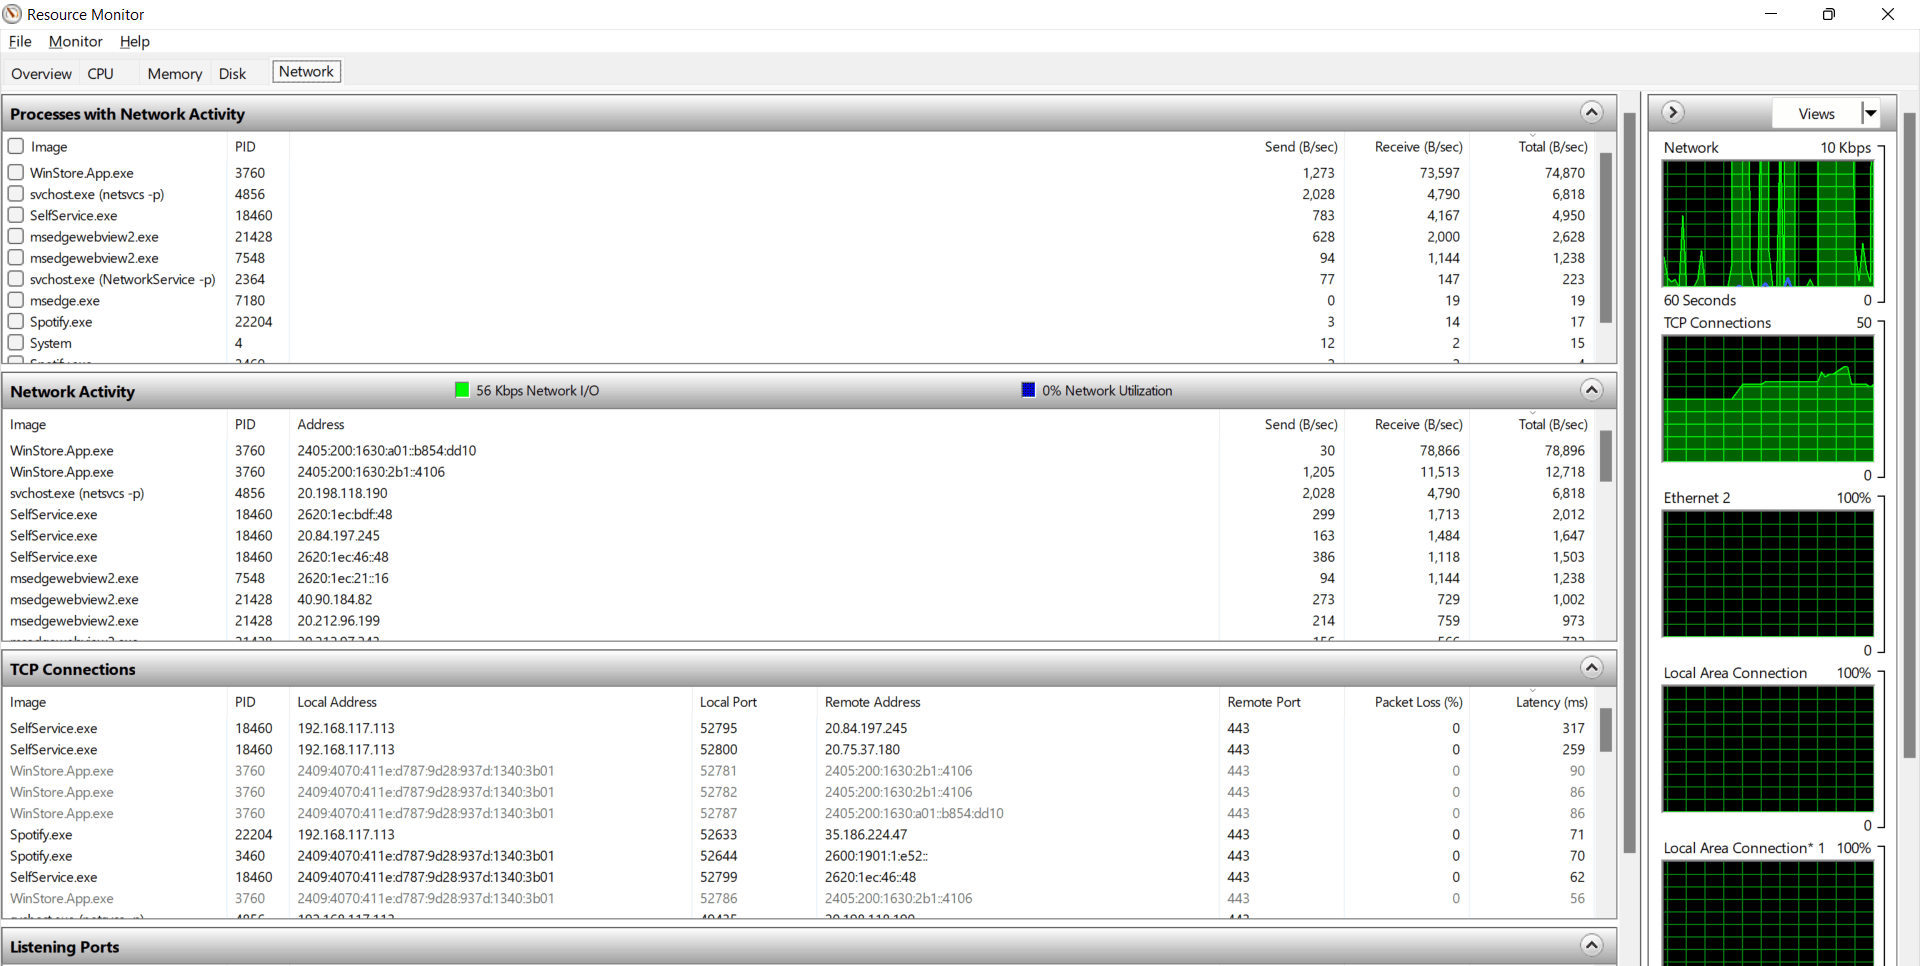Check the Image select-all checkbox
The image size is (1920, 966).
16,146
